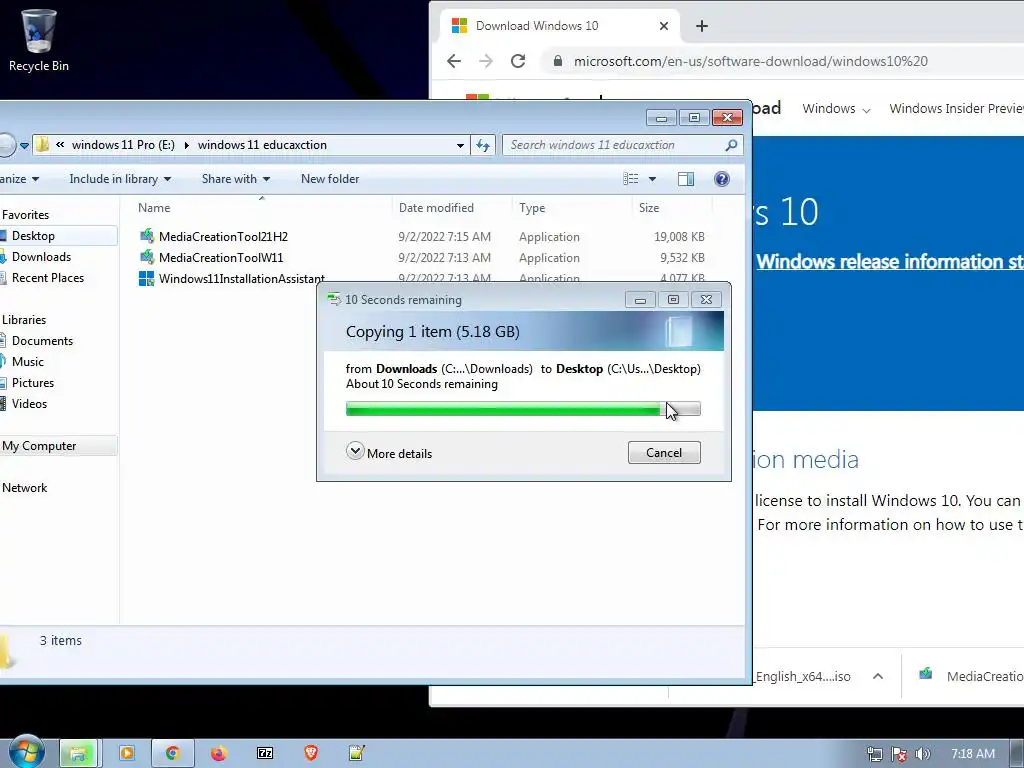Select the MediaCreationTool21H2 file icon

(x=147, y=236)
